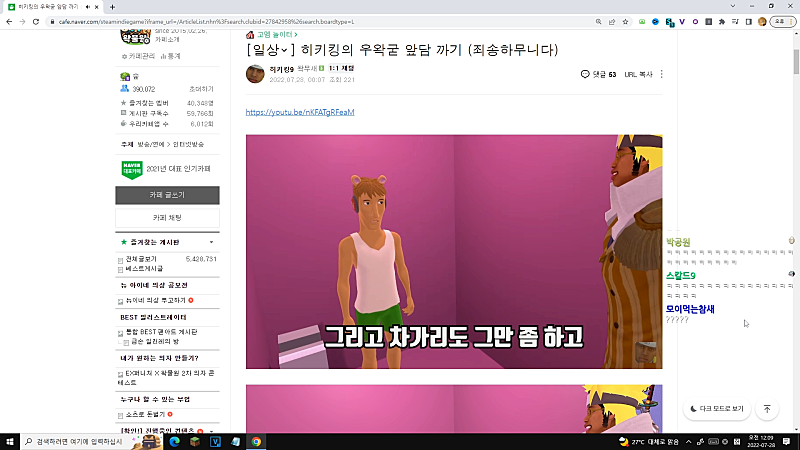Screen dimensions: 800x450
Task: Click 모이먹는참새 username in chat overlay
Action: click(690, 309)
